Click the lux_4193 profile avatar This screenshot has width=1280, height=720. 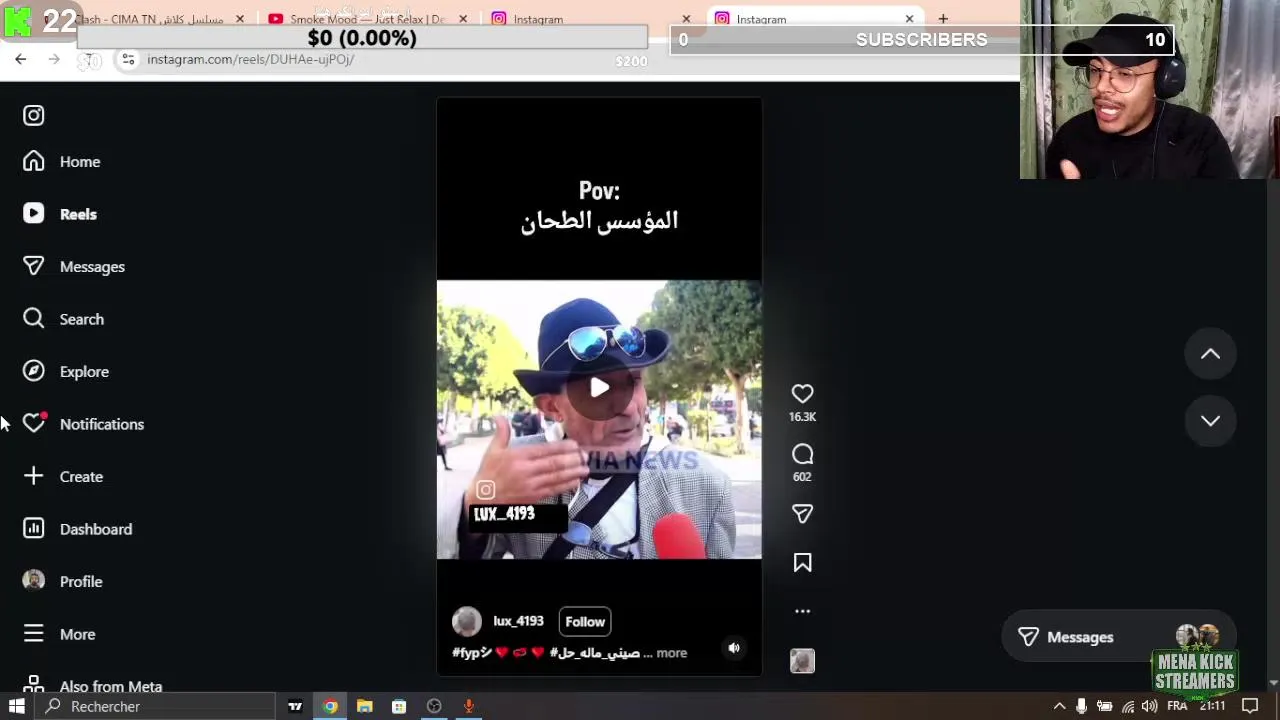(x=467, y=622)
